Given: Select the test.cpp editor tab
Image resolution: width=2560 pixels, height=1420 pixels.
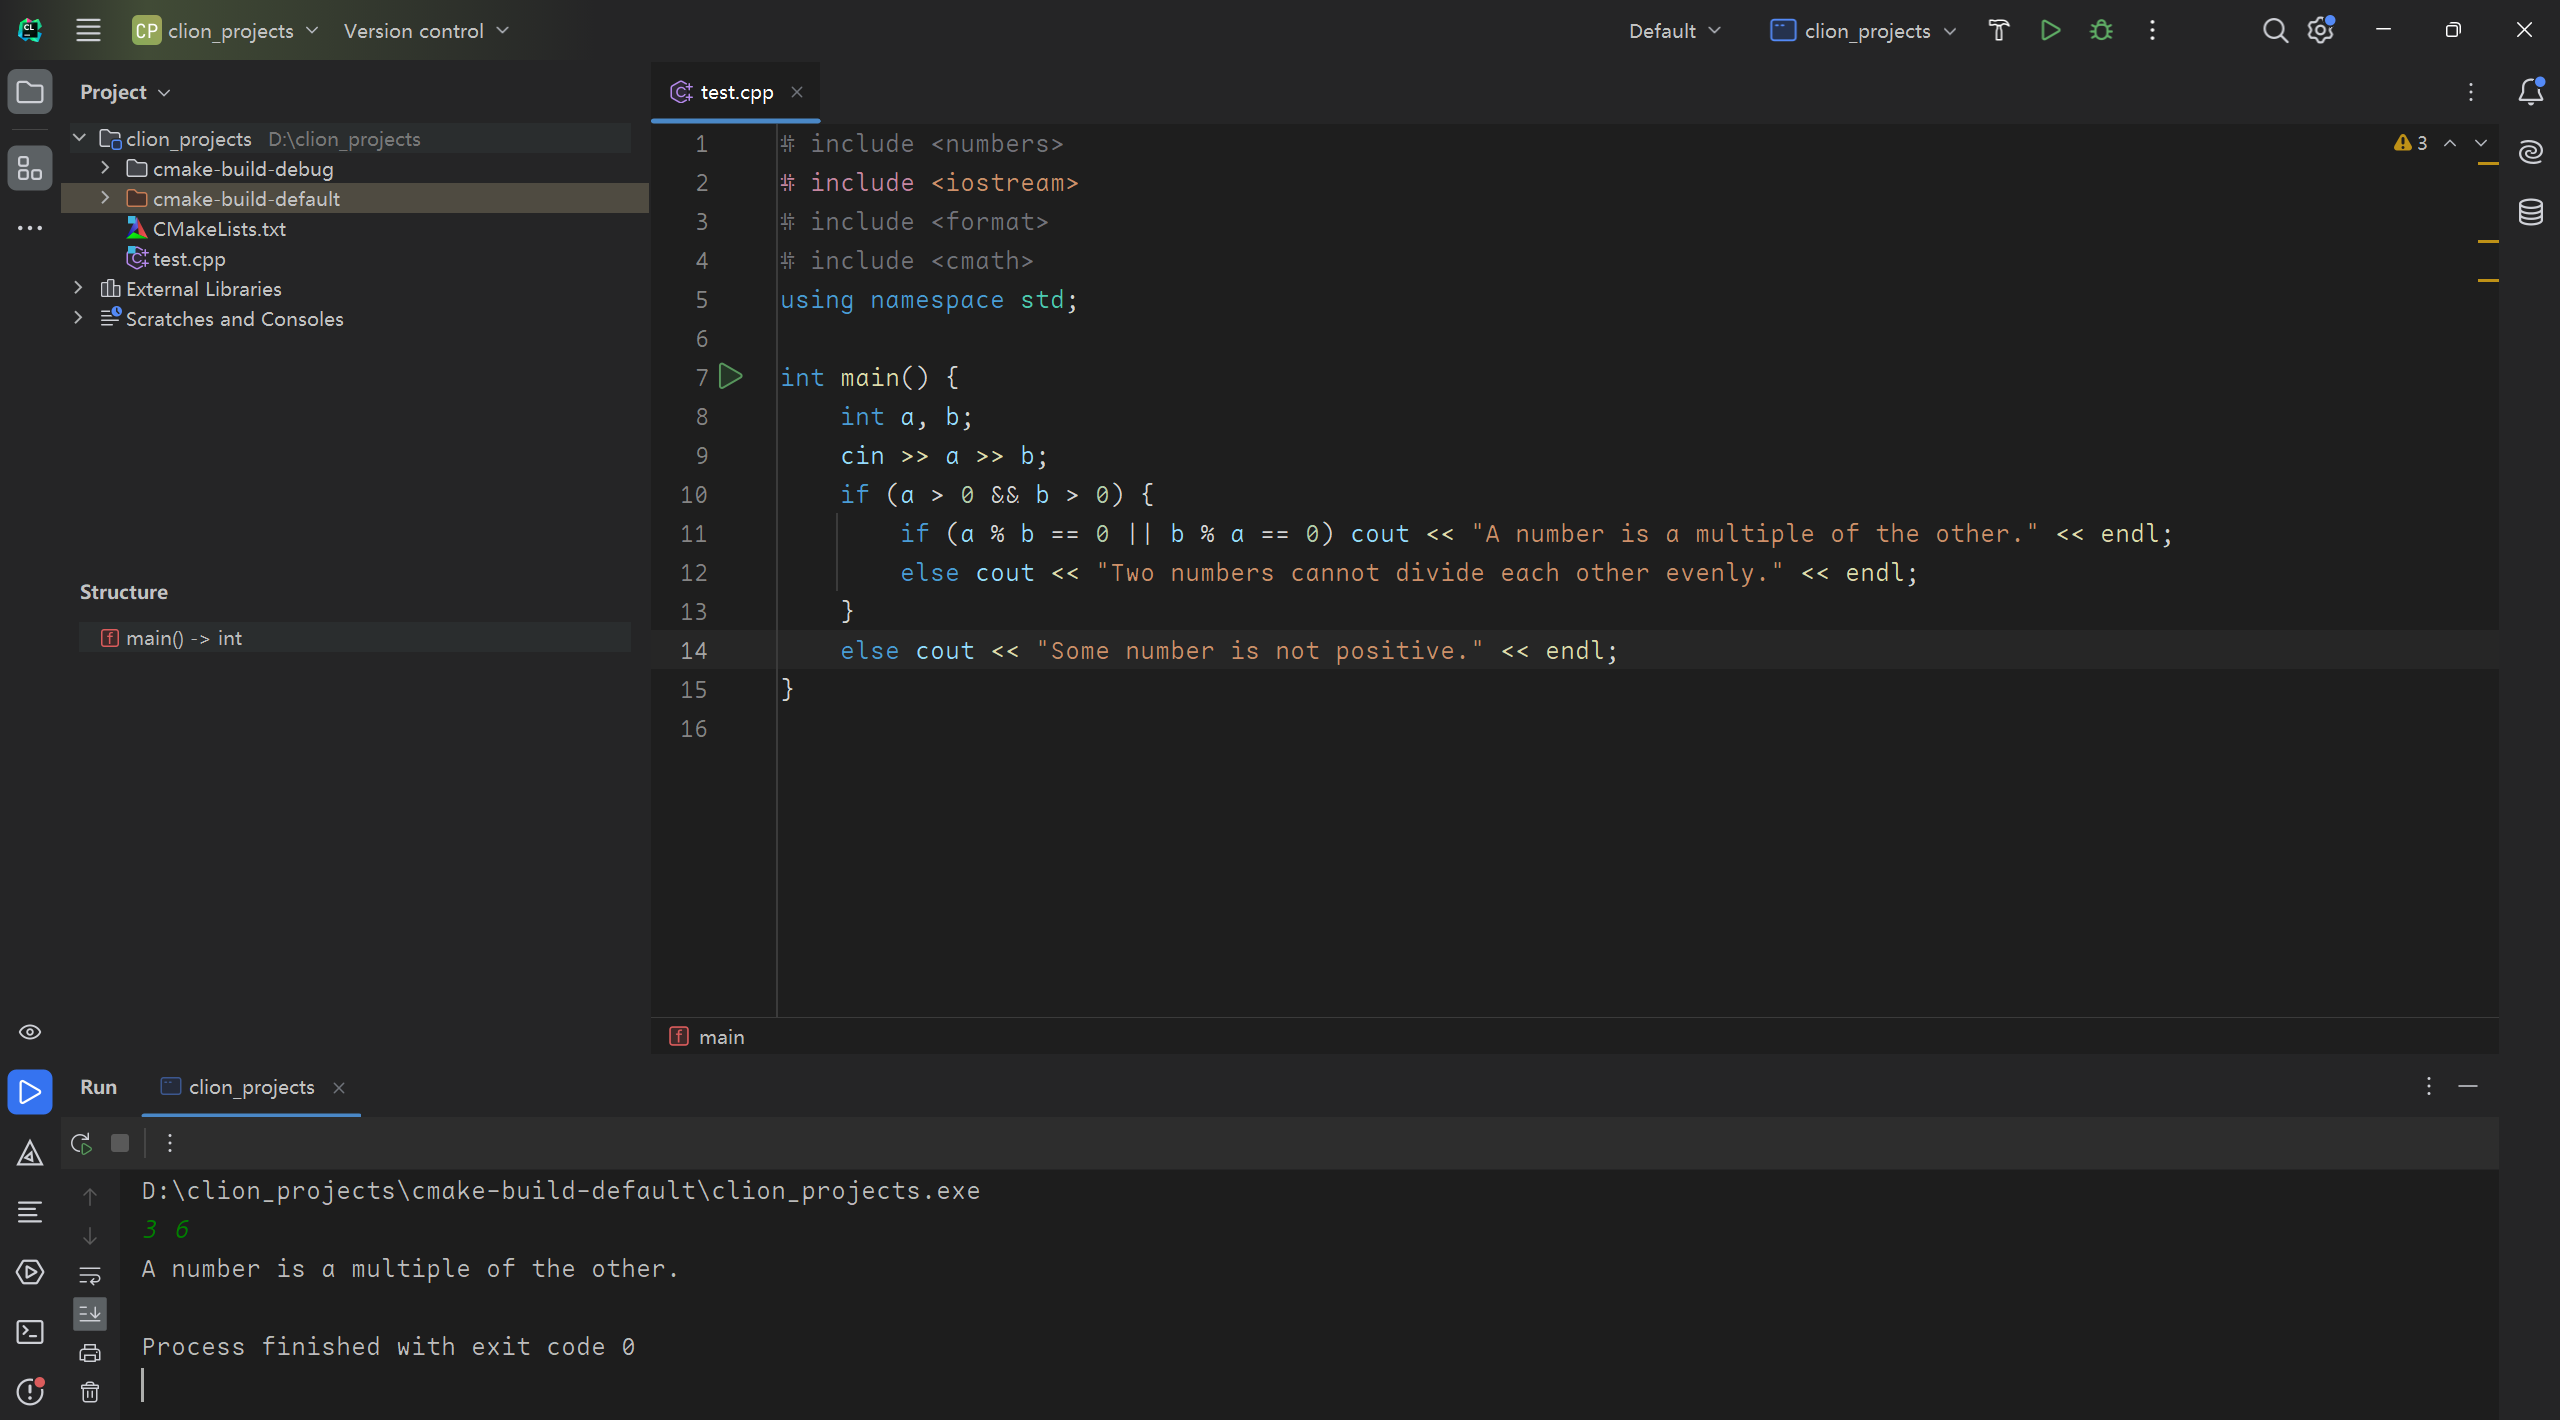Looking at the screenshot, I should [735, 92].
